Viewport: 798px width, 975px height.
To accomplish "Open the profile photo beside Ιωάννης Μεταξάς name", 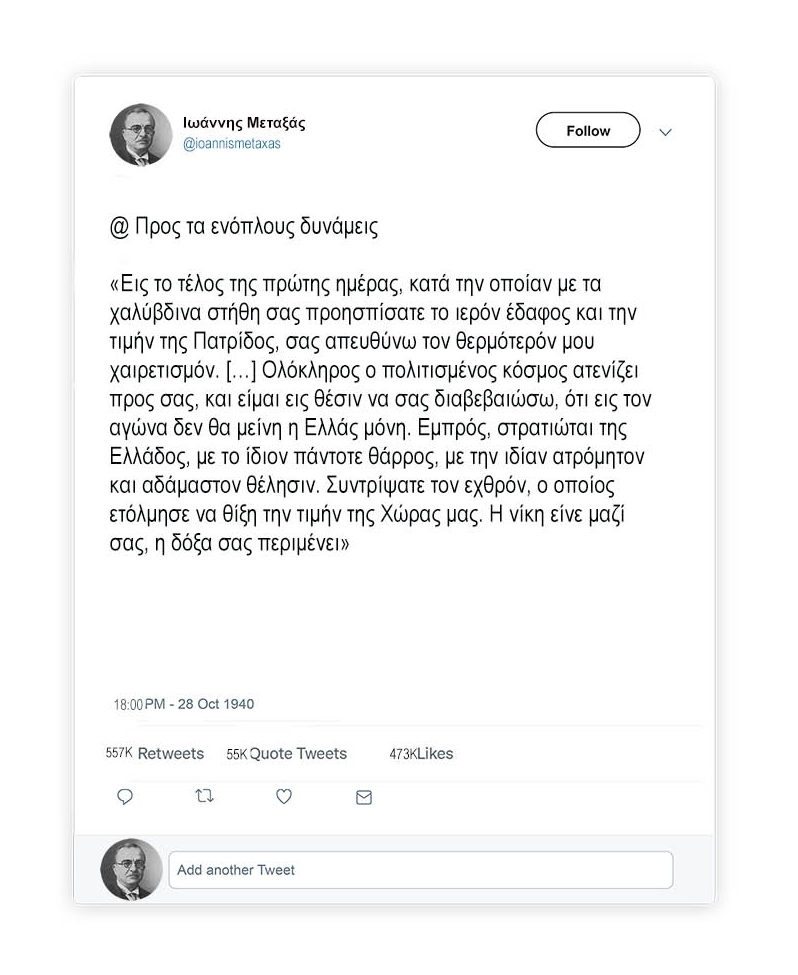I will pyautogui.click(x=141, y=134).
